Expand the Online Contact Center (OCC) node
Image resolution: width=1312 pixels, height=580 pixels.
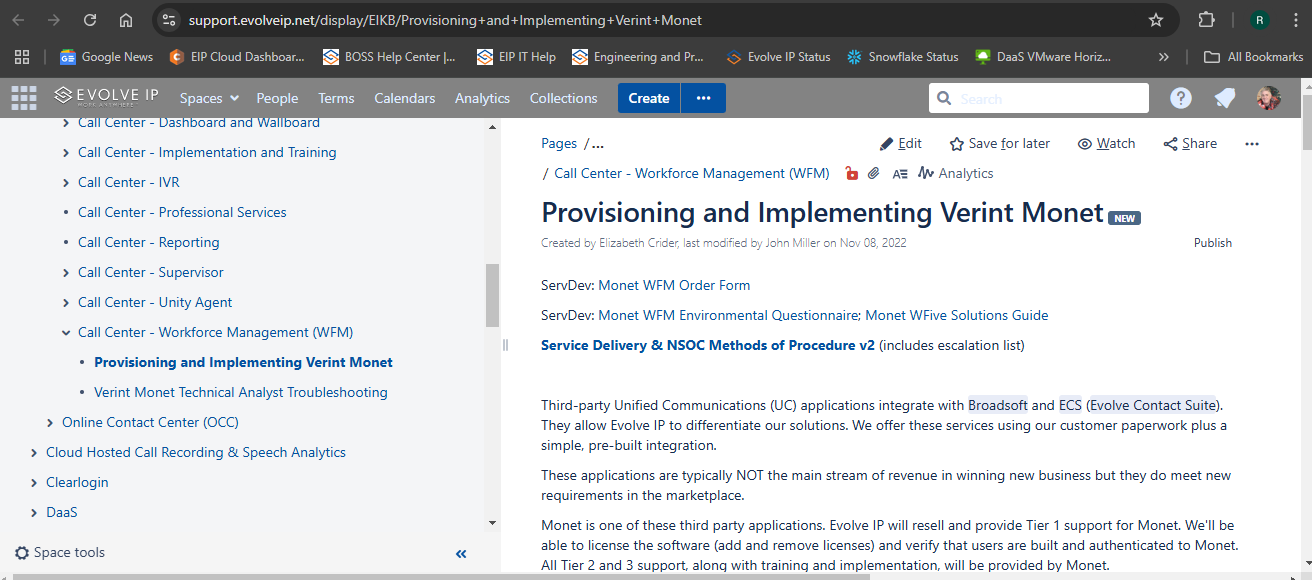click(50, 423)
